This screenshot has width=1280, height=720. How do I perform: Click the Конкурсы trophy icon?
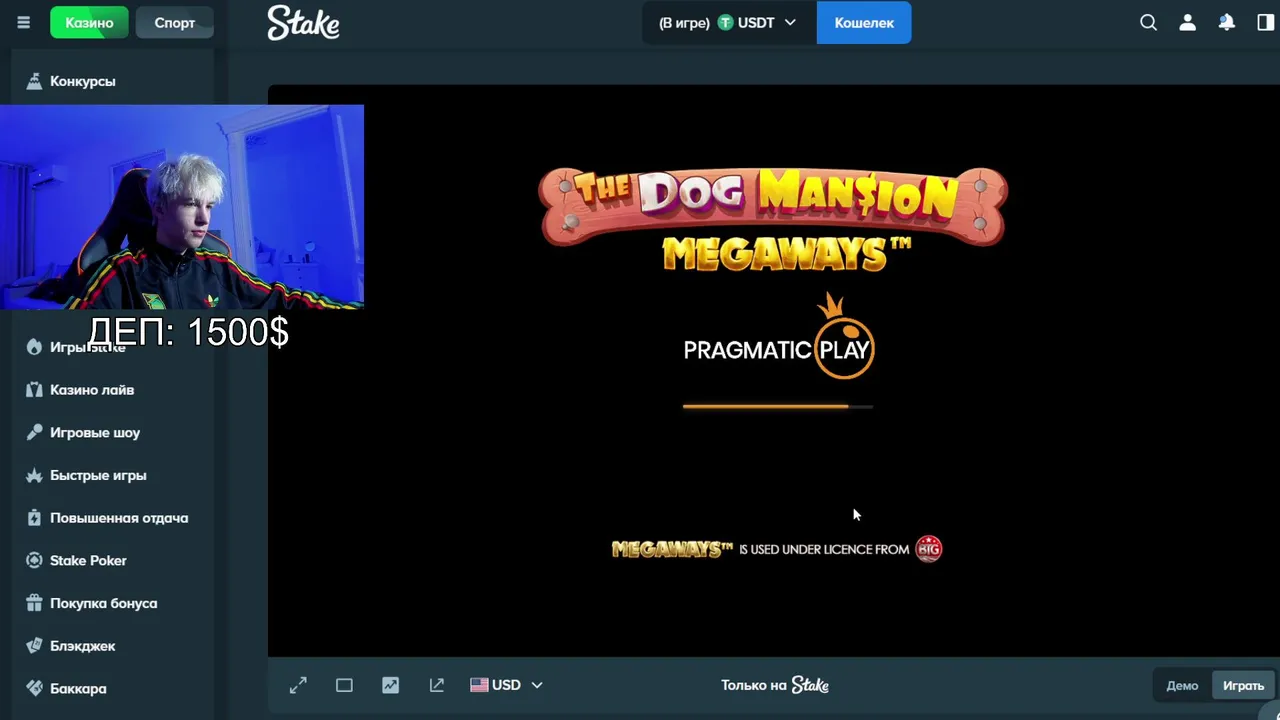click(x=34, y=81)
